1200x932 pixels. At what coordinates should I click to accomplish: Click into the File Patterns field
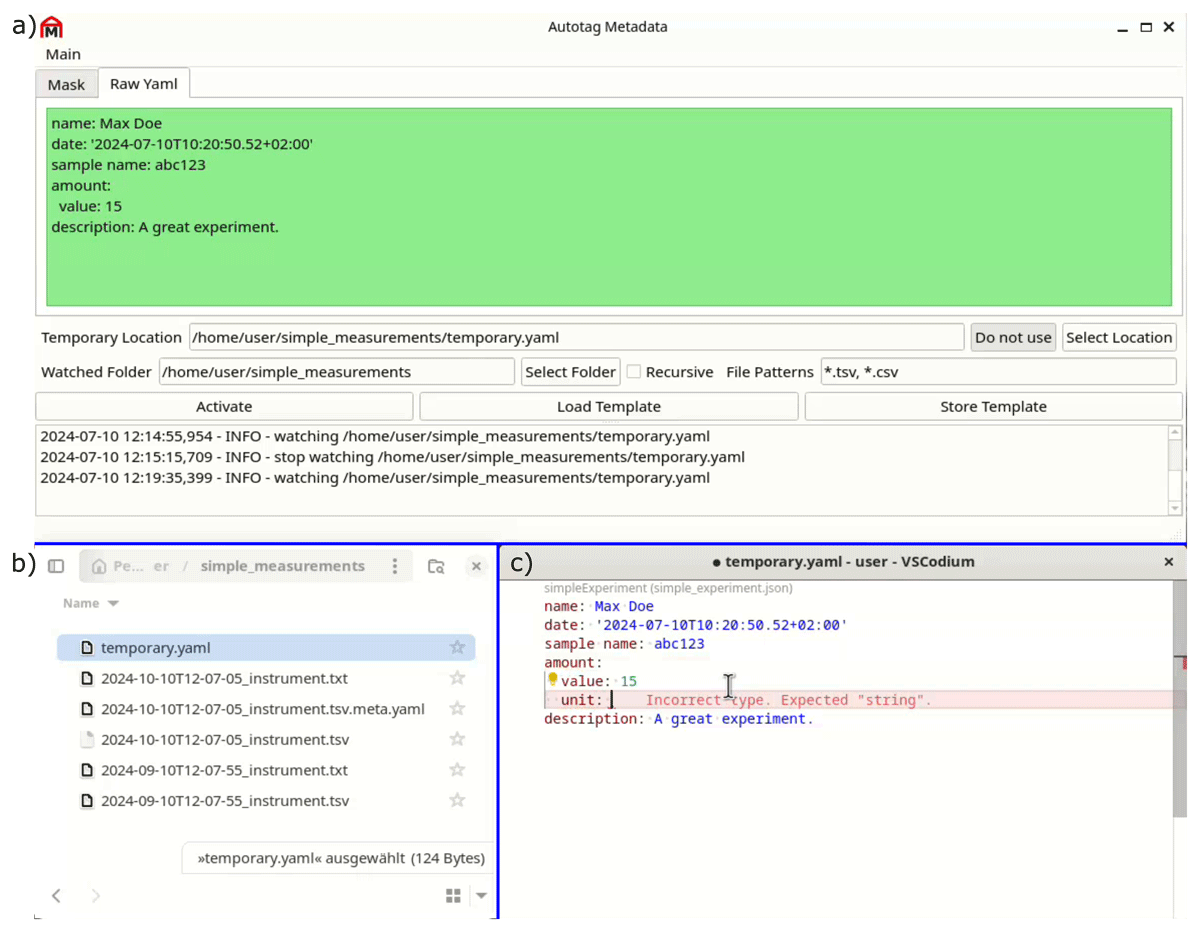coord(997,372)
